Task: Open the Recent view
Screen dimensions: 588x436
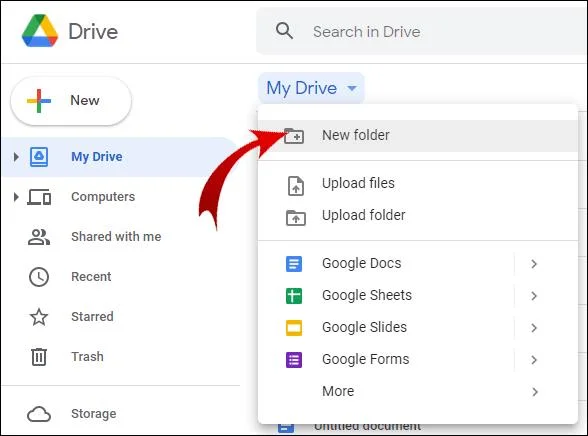Action: [x=91, y=277]
